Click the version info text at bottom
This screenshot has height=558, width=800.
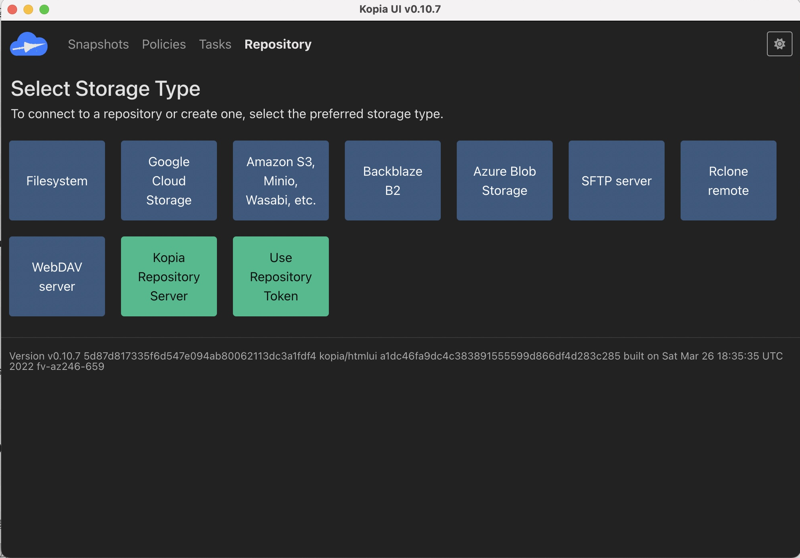point(396,361)
